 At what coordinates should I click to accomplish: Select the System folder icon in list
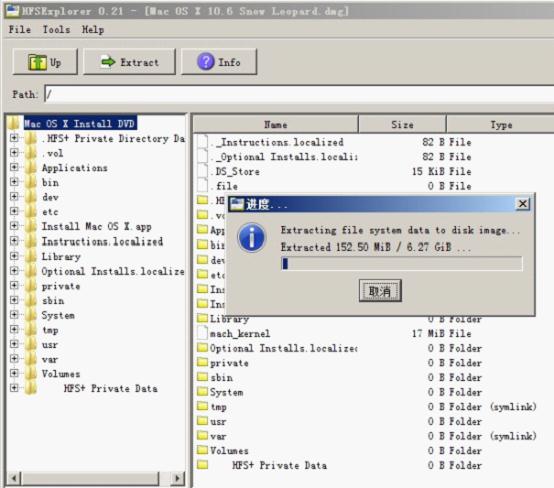tap(203, 392)
